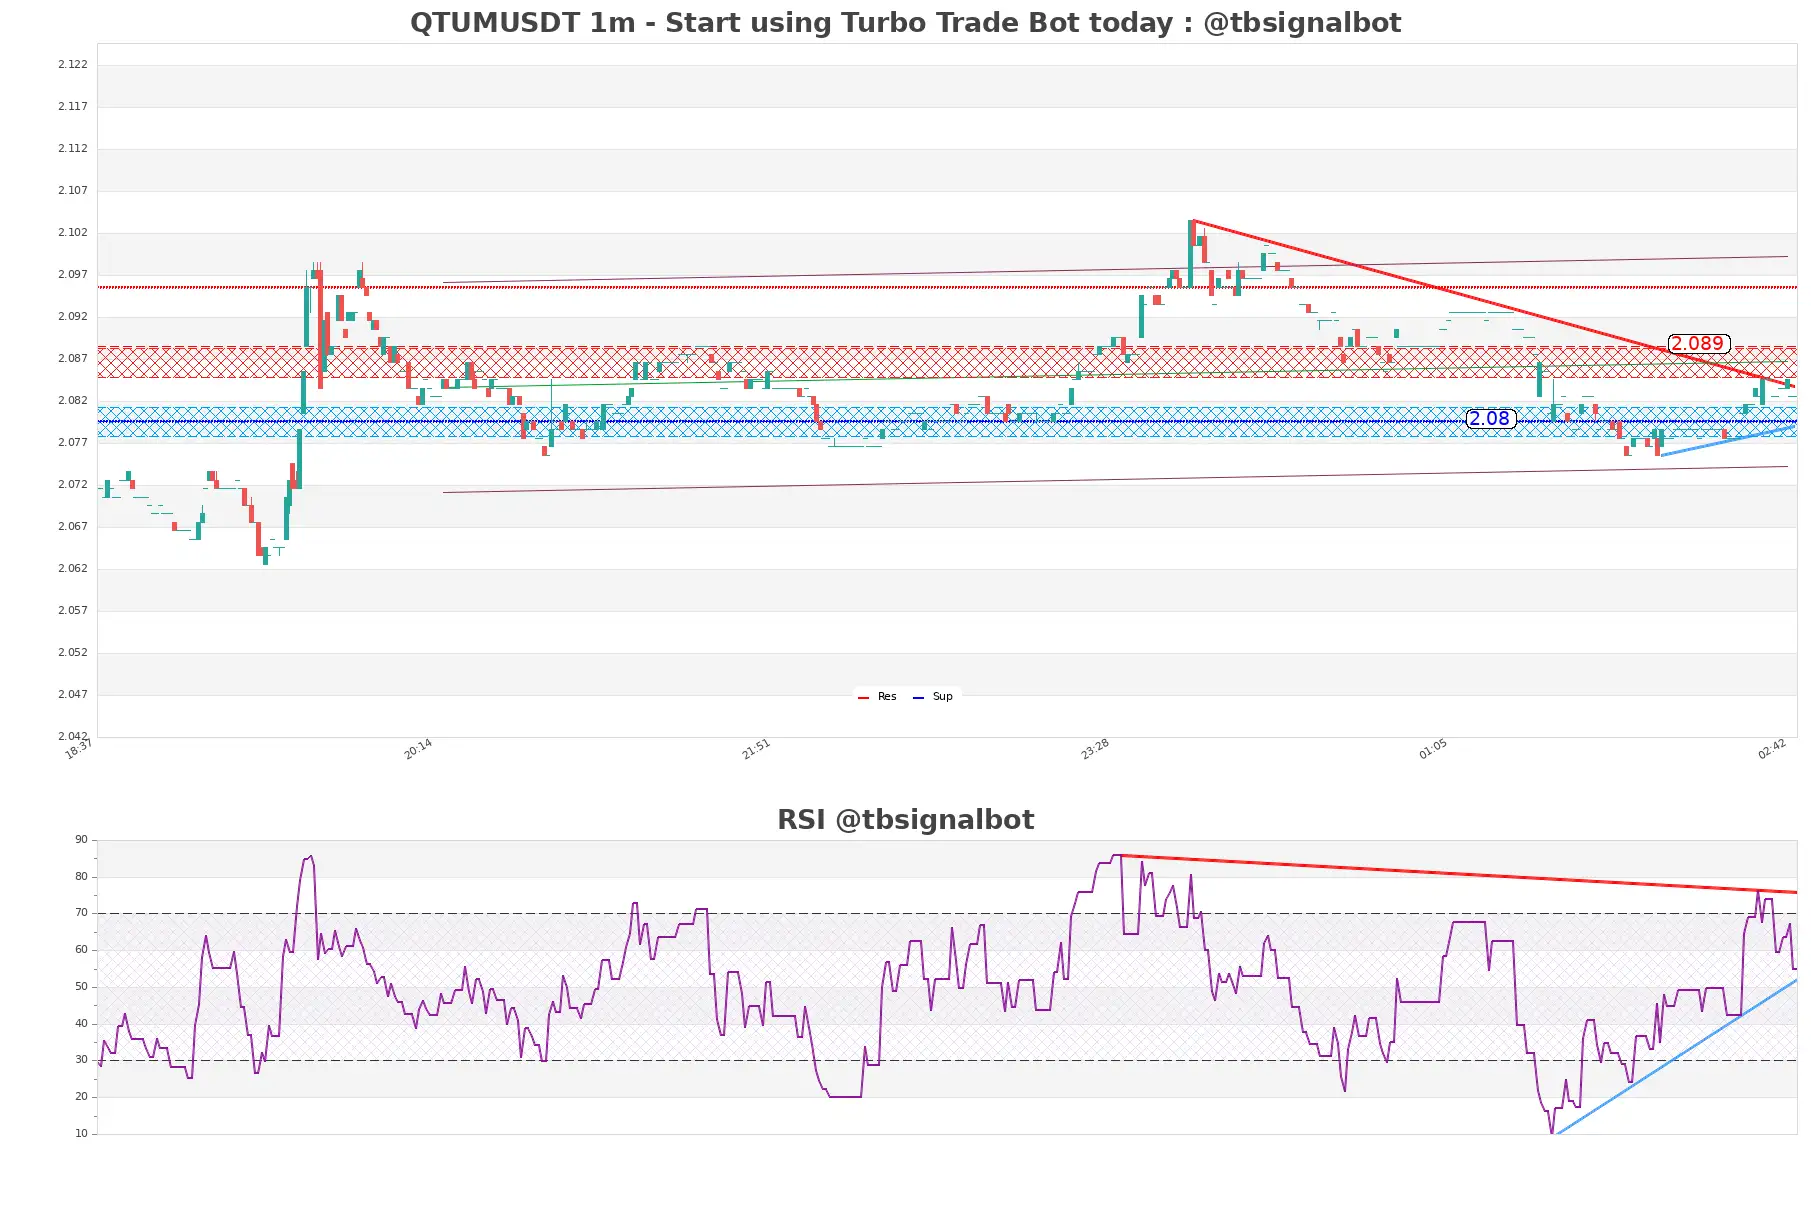Click the RSI 10 axis label

tap(81, 1134)
